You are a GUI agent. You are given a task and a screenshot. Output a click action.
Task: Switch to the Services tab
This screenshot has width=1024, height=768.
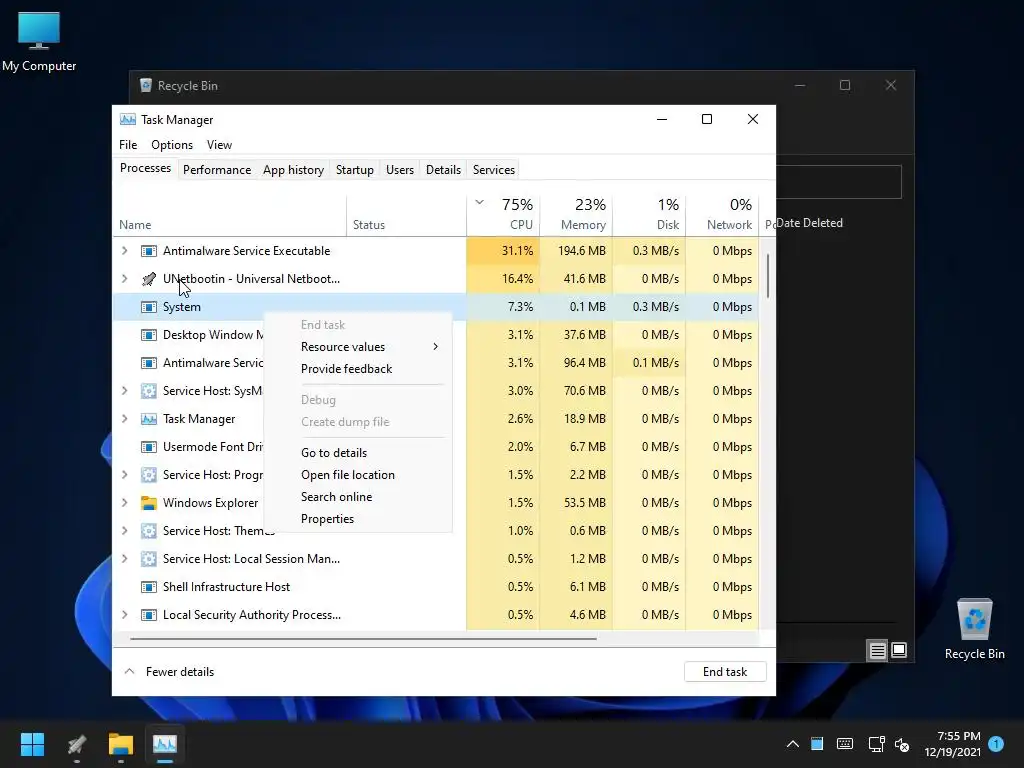tap(494, 170)
